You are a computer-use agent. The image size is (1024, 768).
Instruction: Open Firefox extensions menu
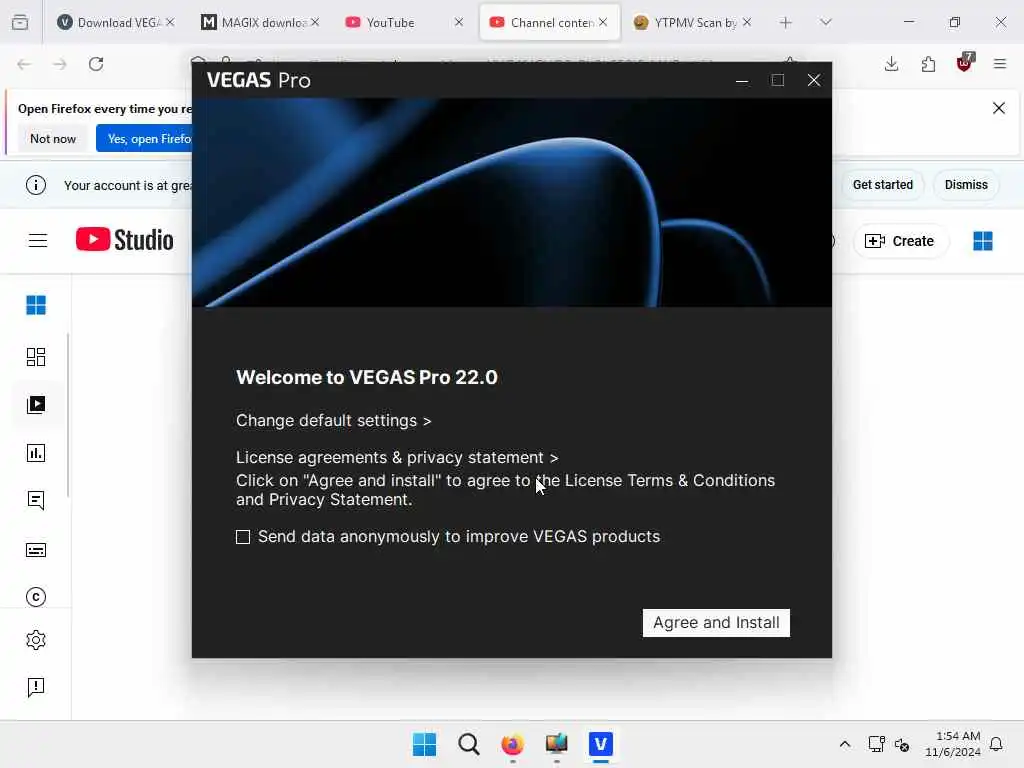(x=928, y=64)
